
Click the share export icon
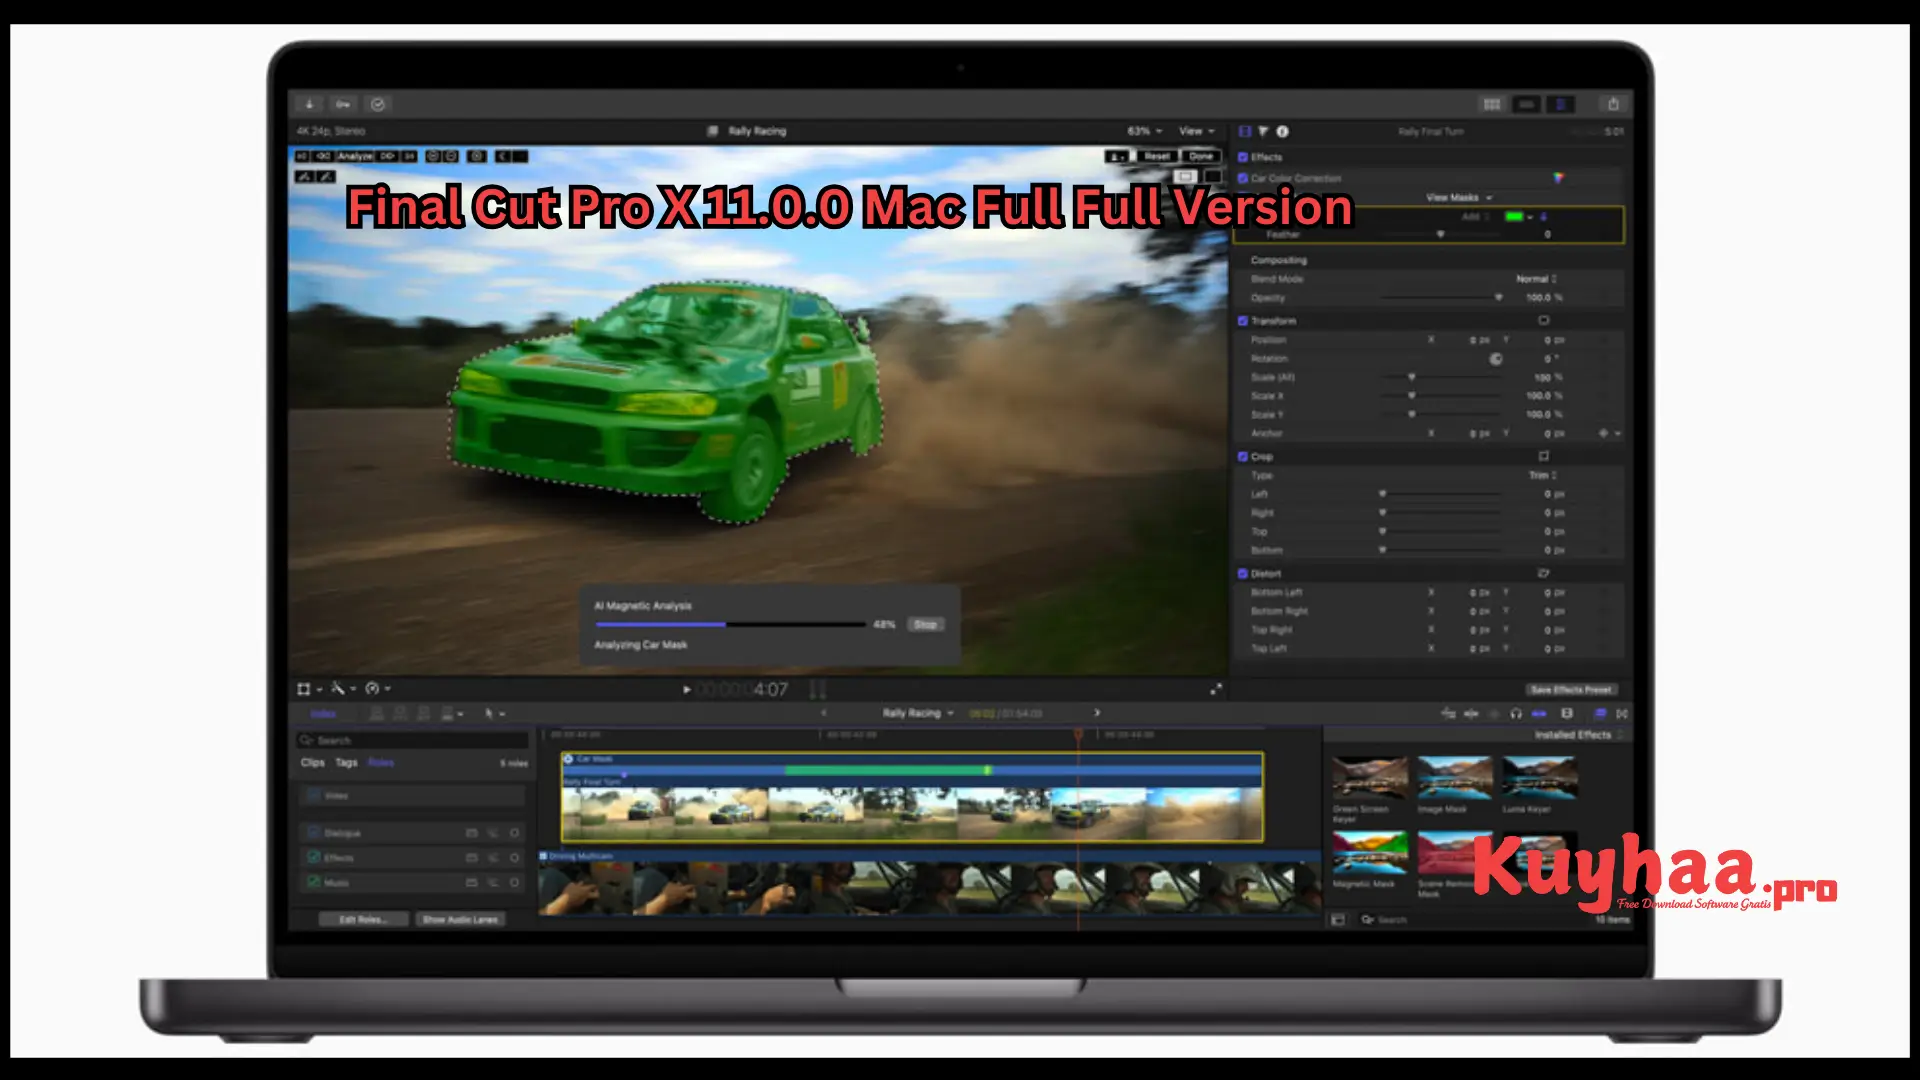[x=1613, y=104]
